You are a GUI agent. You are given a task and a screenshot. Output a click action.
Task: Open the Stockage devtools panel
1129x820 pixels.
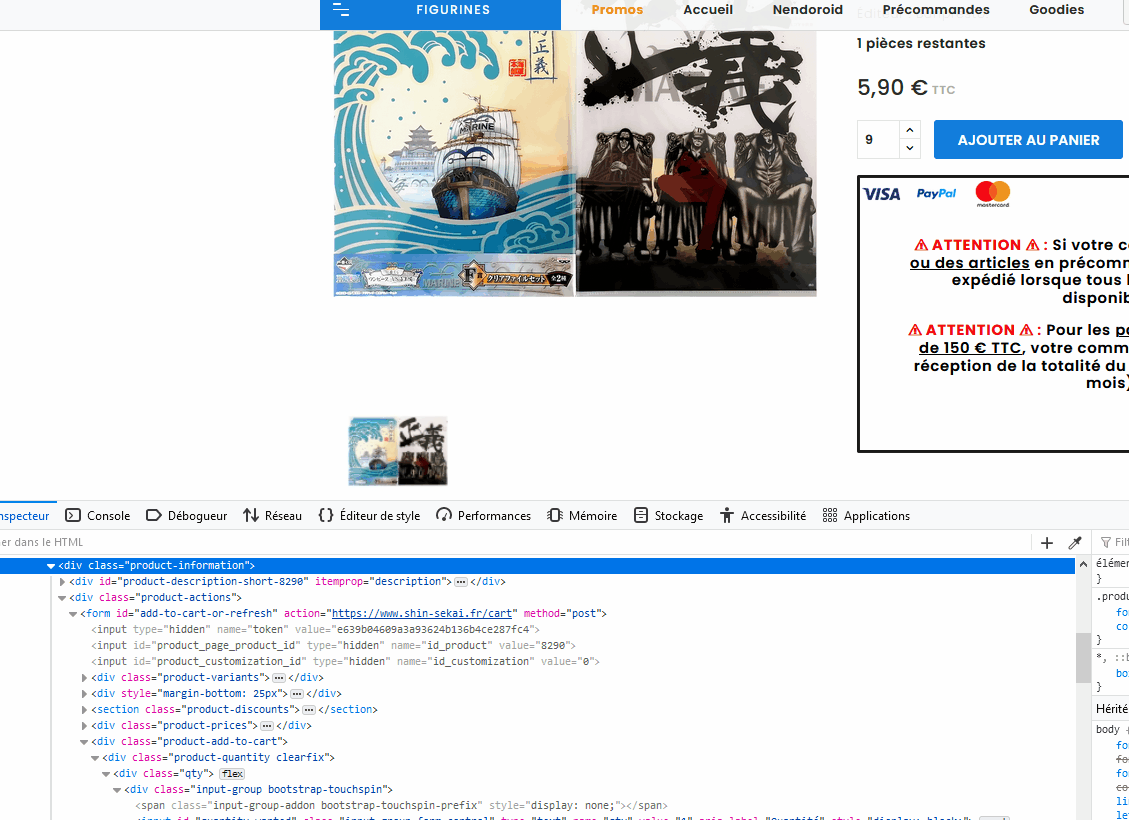pos(667,515)
